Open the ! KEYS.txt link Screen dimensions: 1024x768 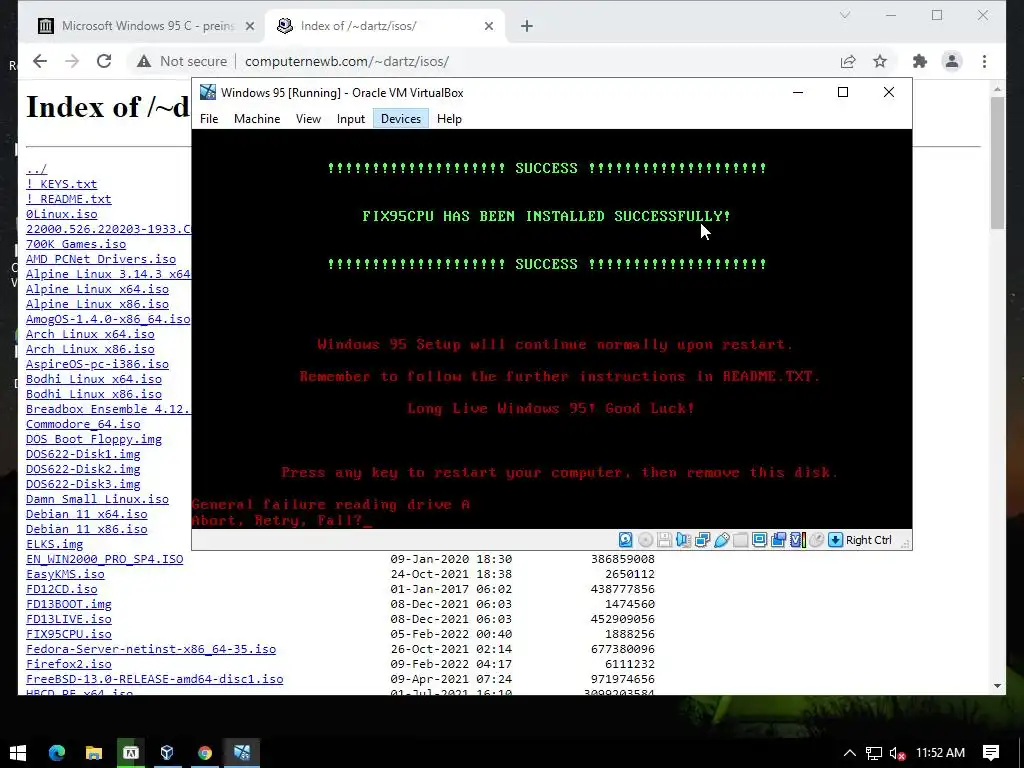(61, 184)
